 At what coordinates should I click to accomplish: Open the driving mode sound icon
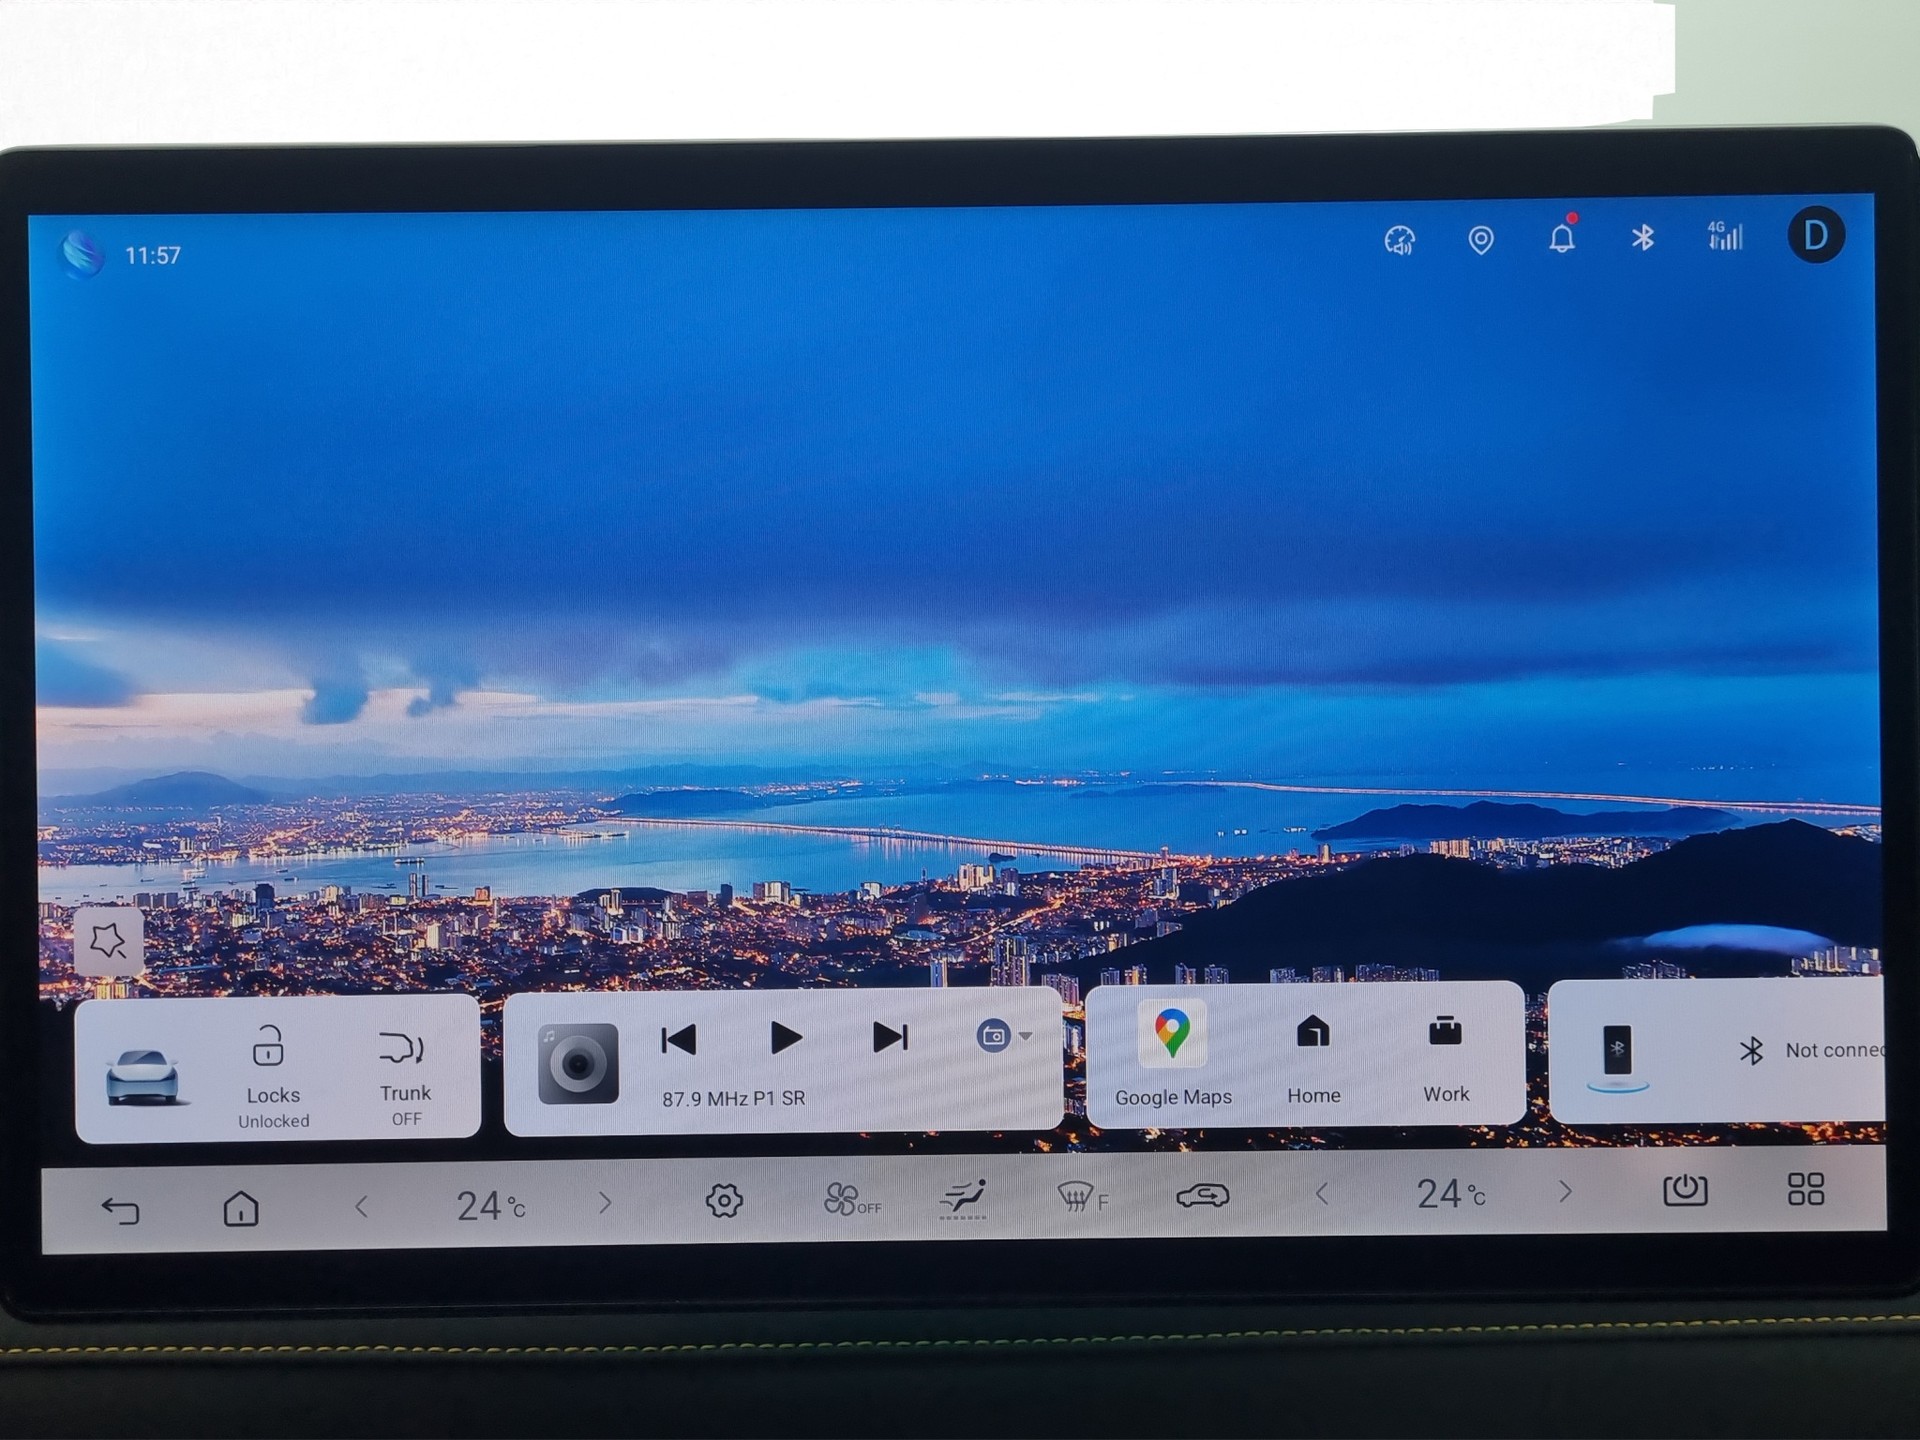pos(1399,240)
